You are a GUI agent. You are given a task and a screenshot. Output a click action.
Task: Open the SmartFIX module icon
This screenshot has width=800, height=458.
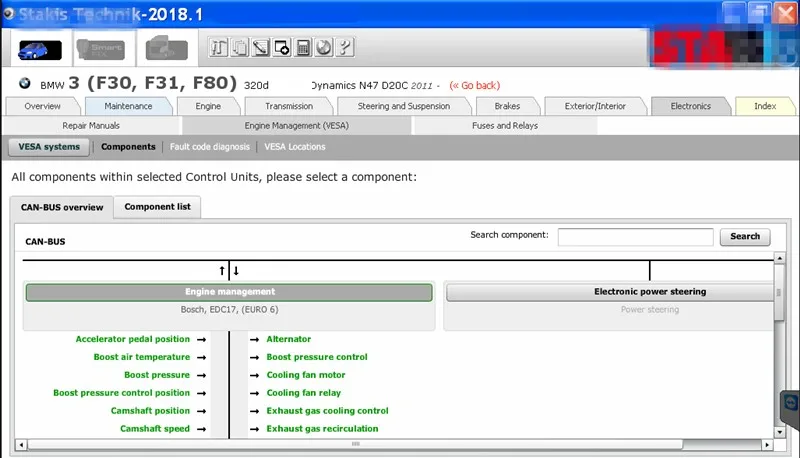click(x=101, y=49)
